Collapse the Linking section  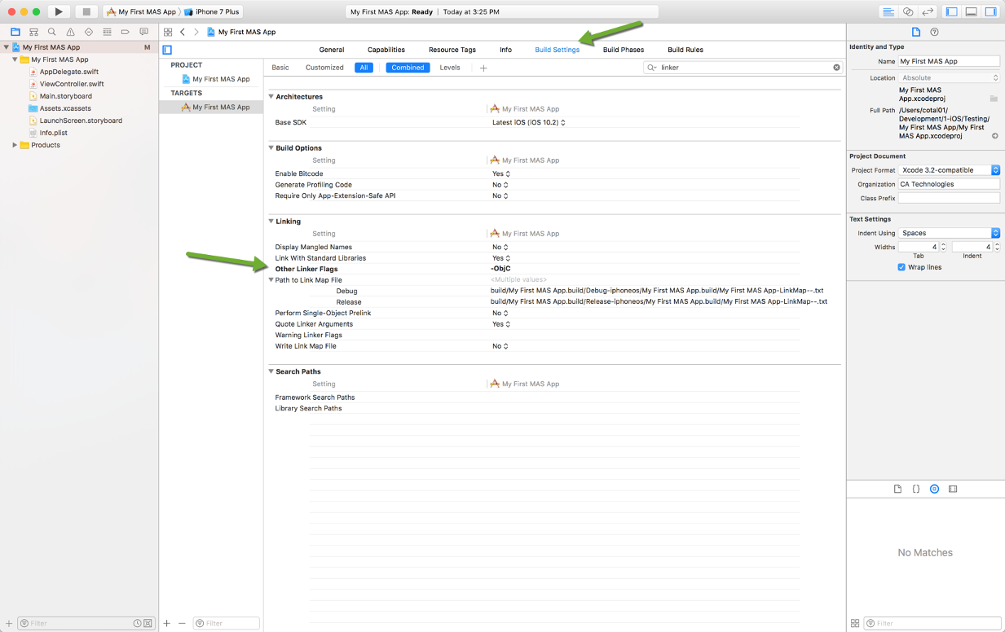point(271,221)
